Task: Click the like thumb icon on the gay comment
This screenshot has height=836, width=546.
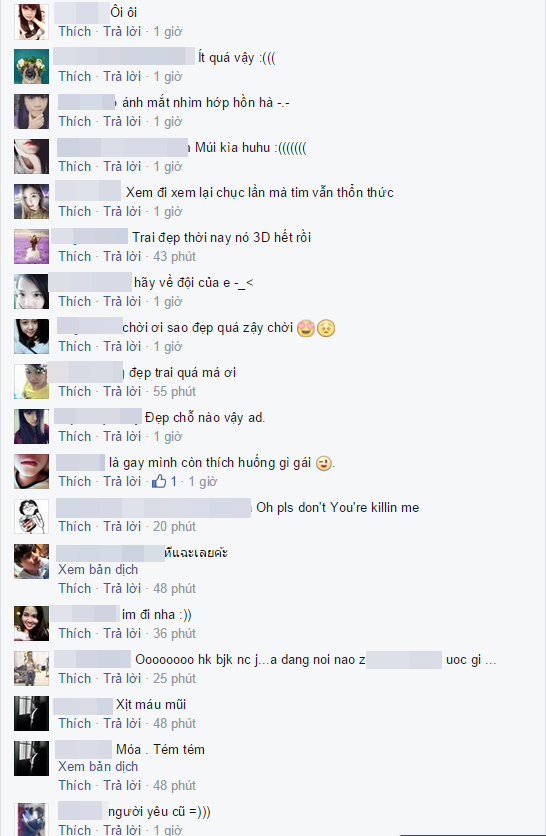Action: tap(159, 482)
